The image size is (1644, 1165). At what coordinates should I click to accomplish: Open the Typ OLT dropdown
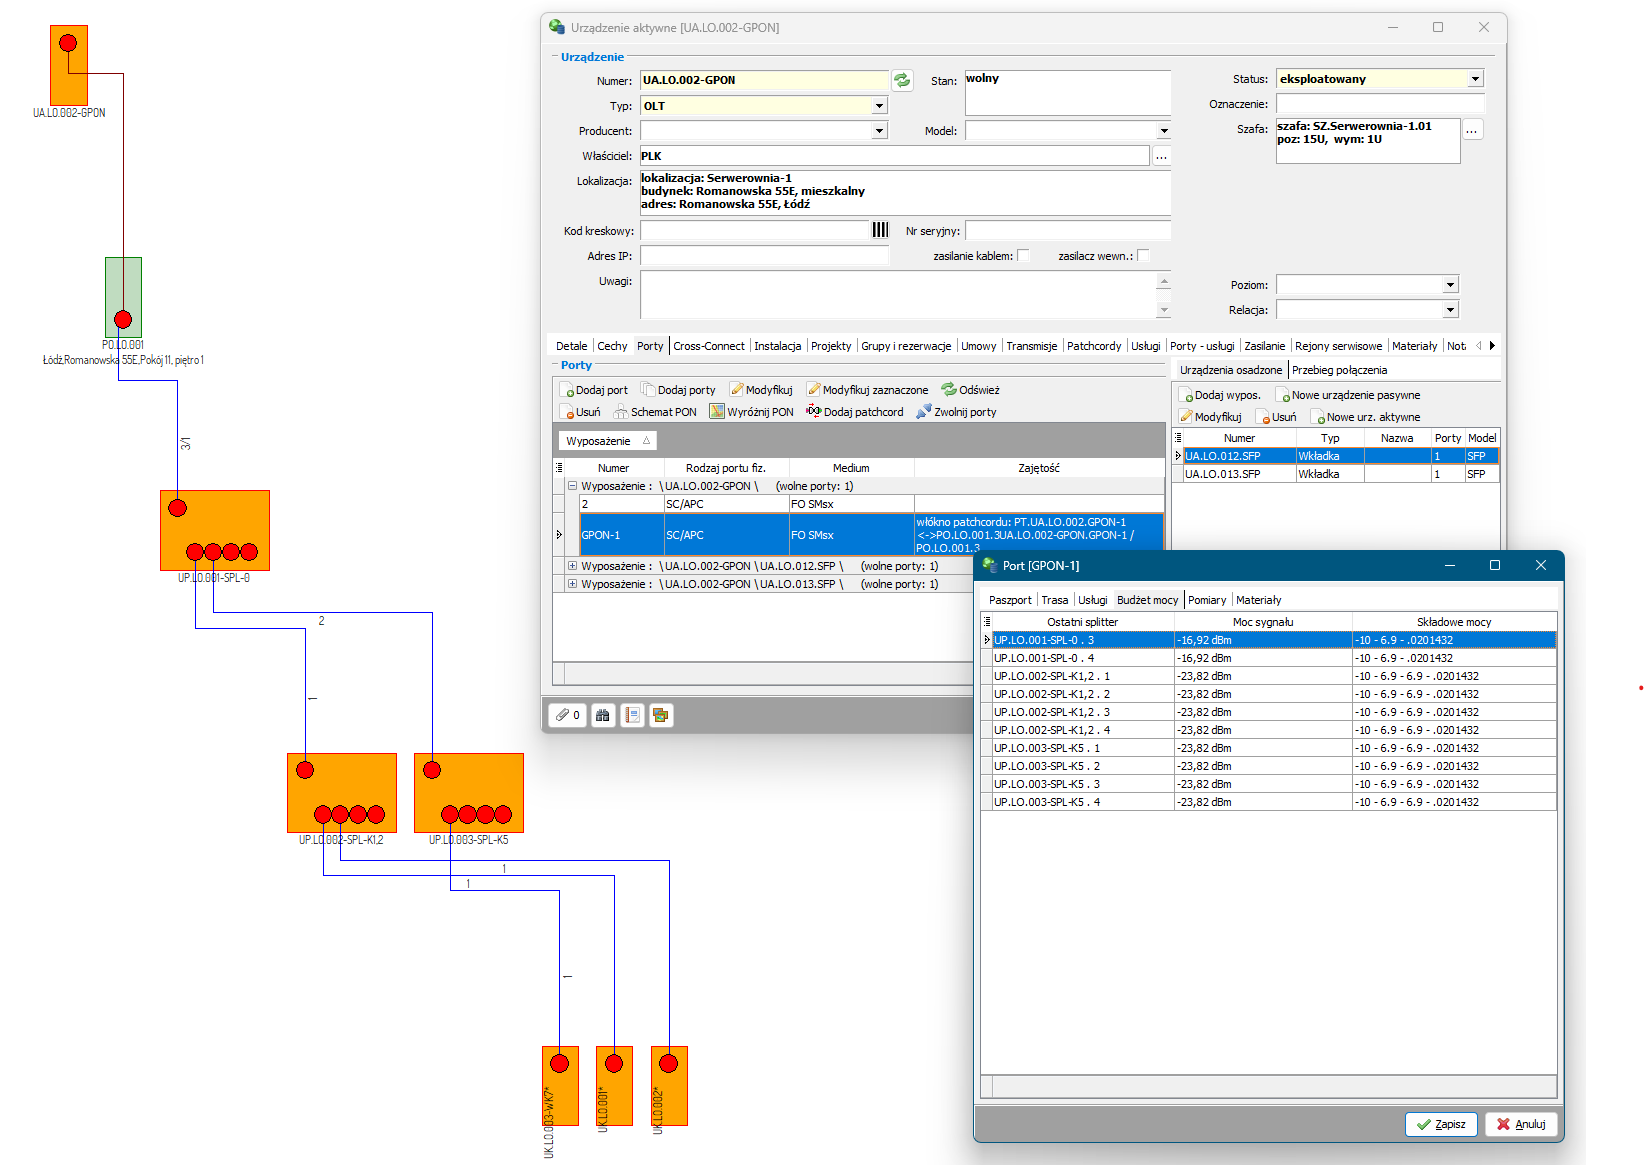tap(879, 106)
